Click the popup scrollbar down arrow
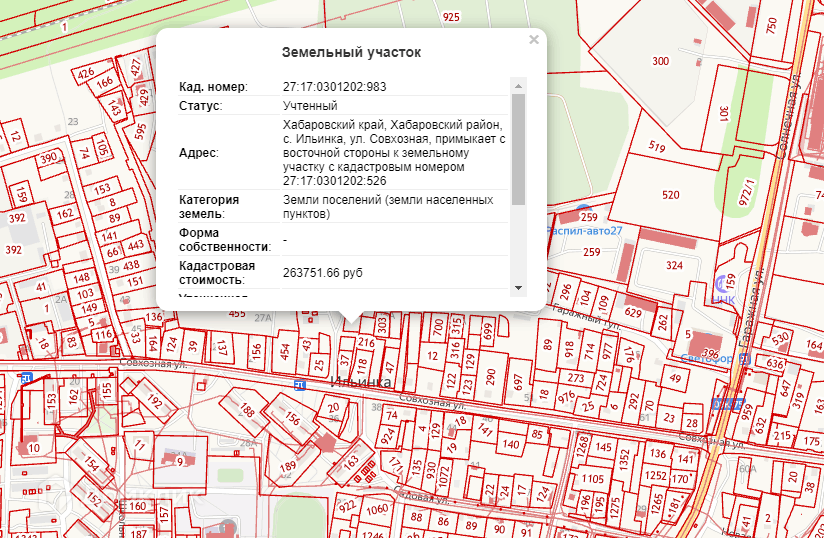824x538 pixels. [x=518, y=287]
